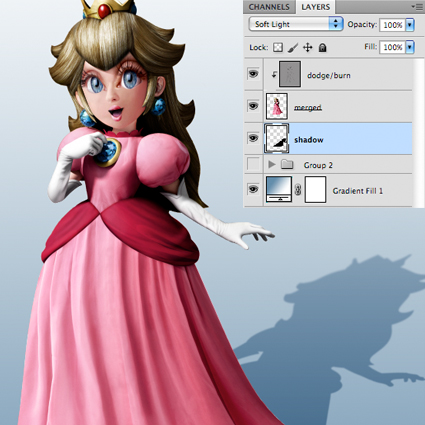Click the lock position move icon

click(307, 48)
